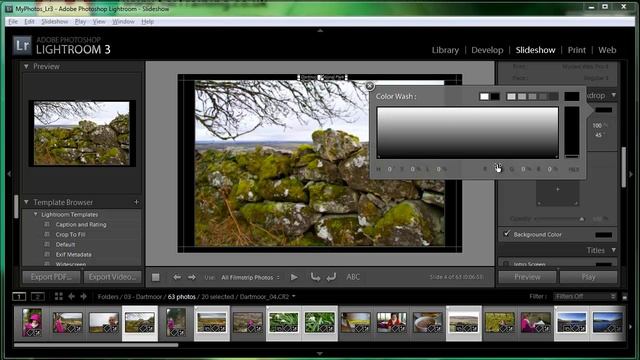Open the Slideshow menu in the menu bar
The width and height of the screenshot is (640, 360).
(55, 22)
